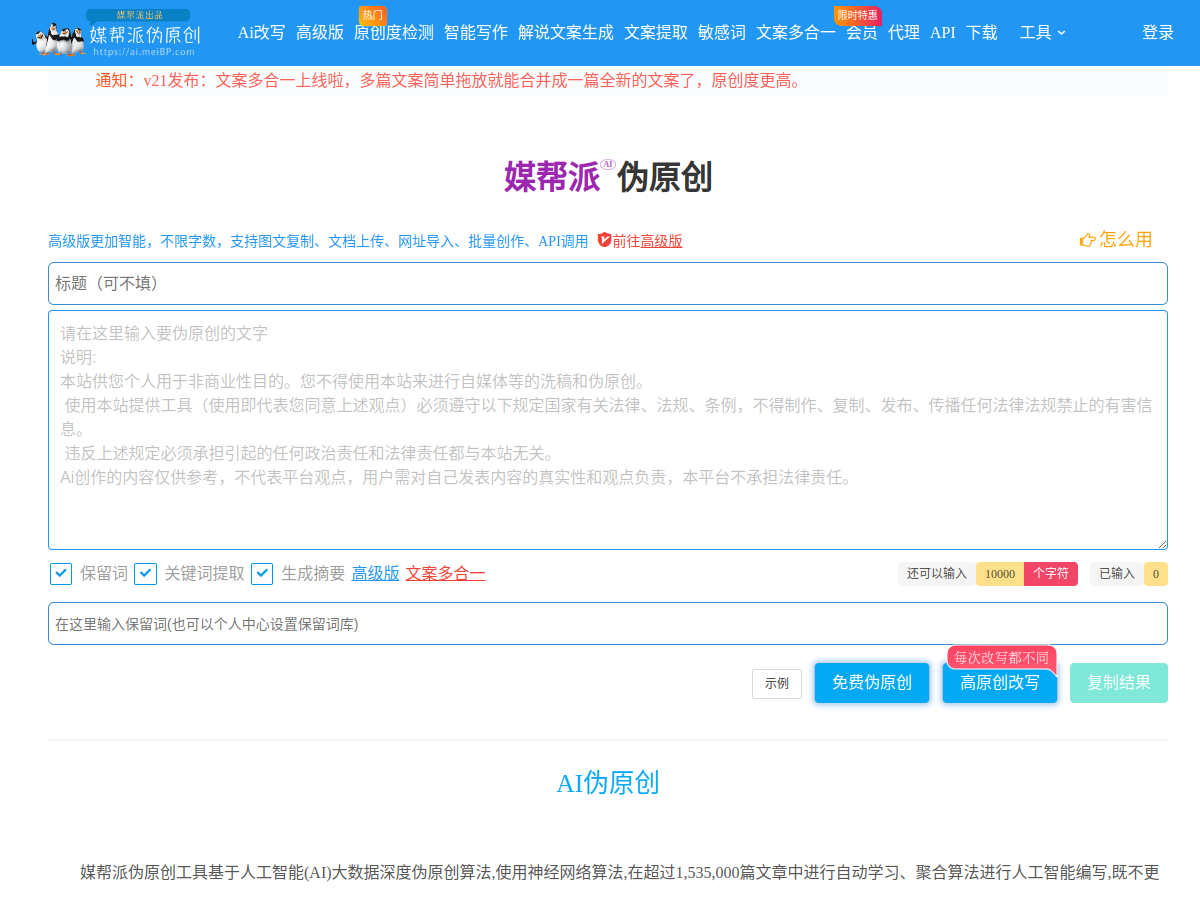This screenshot has width=1200, height=900.
Task: Select 解说文案生成 in the navigation
Action: (x=566, y=33)
